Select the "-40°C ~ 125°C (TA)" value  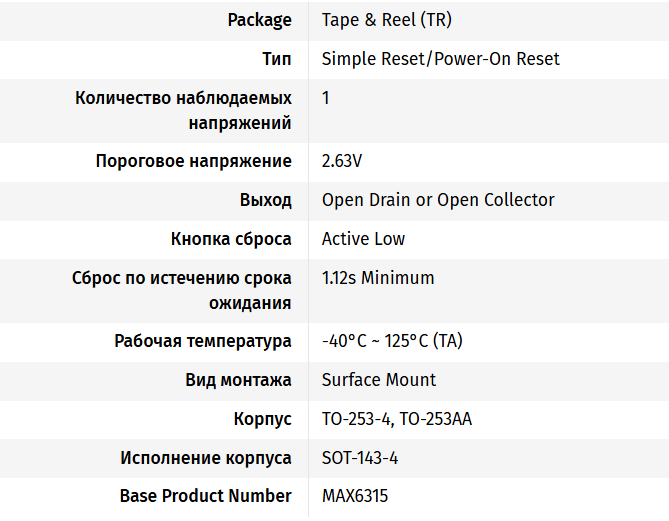392,341
